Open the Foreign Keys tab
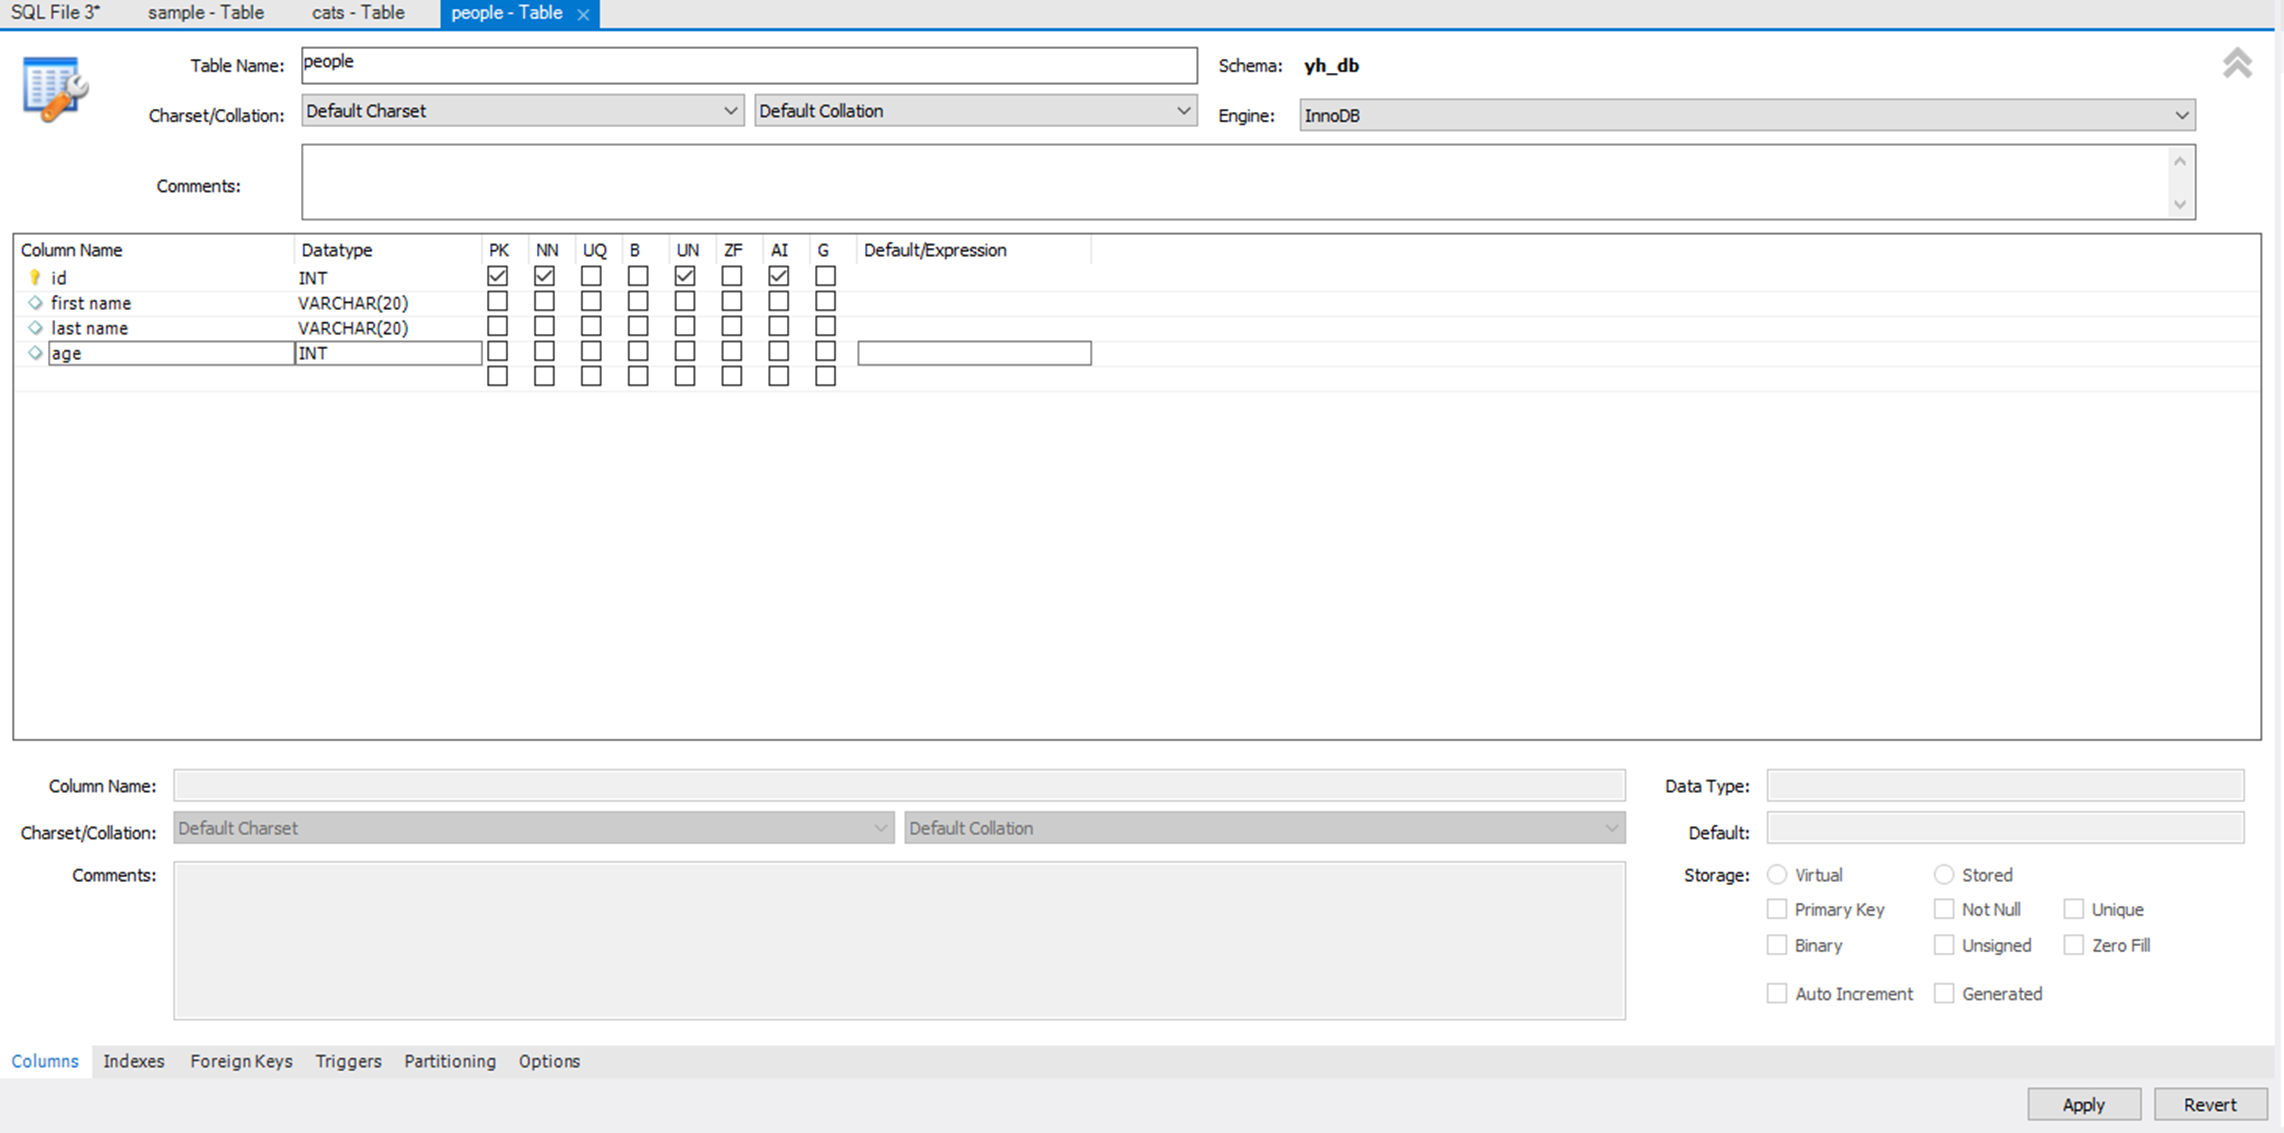This screenshot has width=2284, height=1133. [241, 1061]
